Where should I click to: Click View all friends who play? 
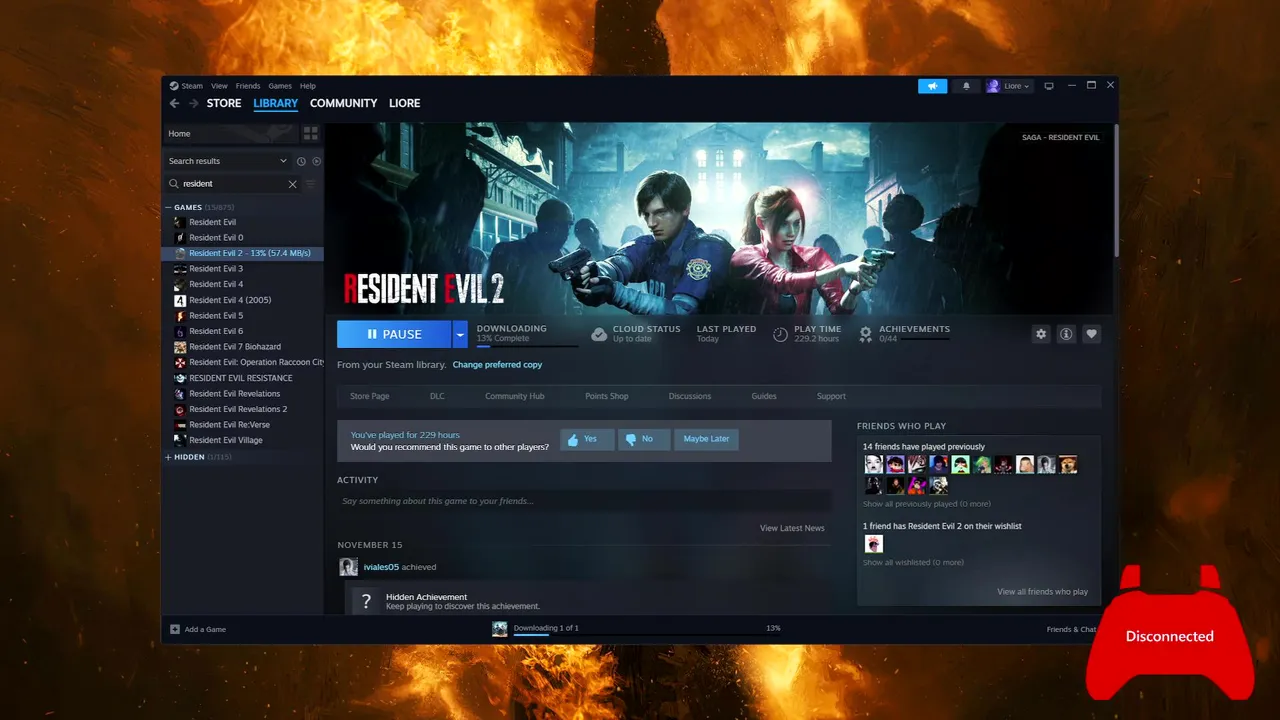[1042, 592]
